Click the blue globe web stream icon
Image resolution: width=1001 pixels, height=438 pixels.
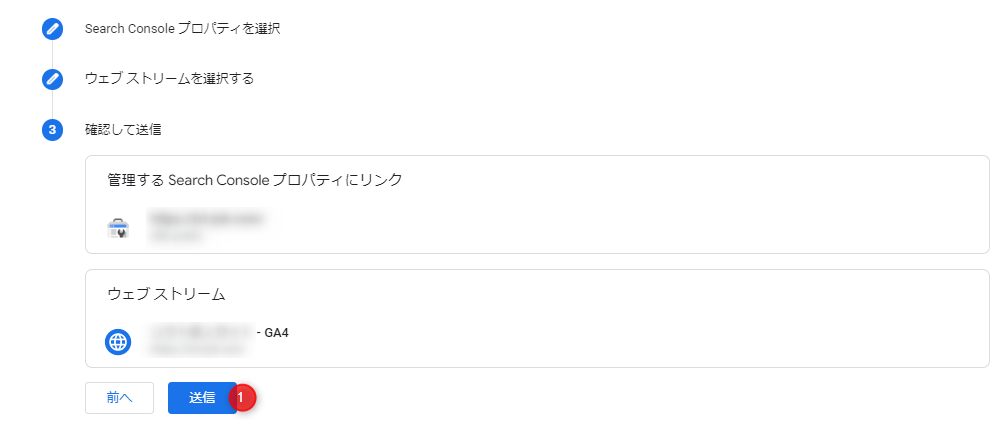(118, 342)
